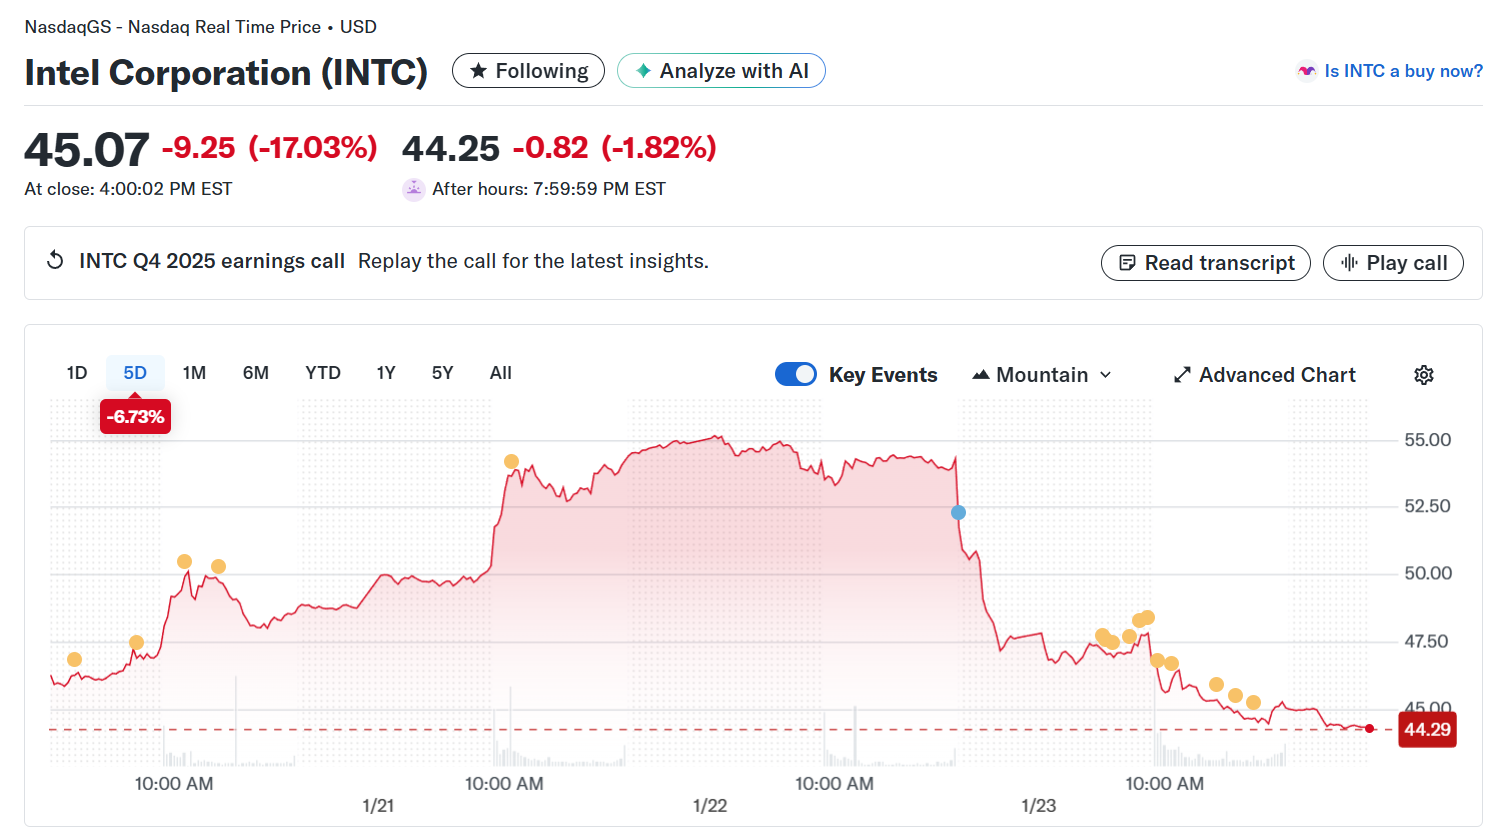1485x836 pixels.
Task: Show the 1Y chart range
Action: pyautogui.click(x=386, y=373)
